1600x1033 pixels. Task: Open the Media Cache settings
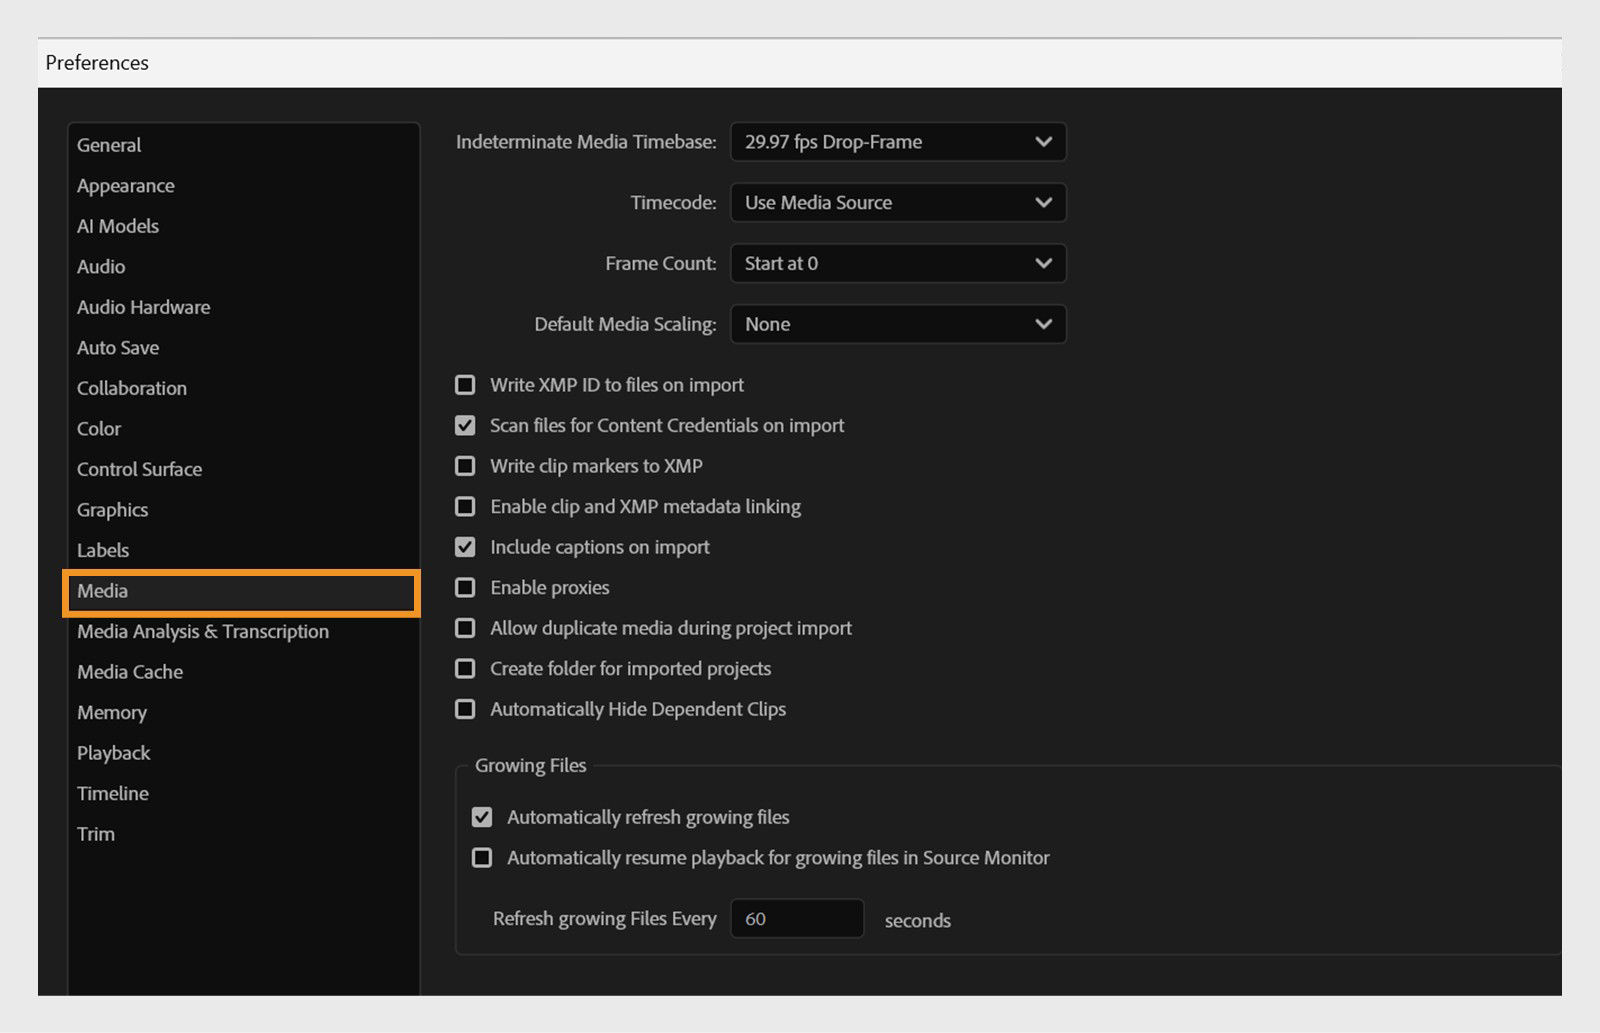coord(129,671)
